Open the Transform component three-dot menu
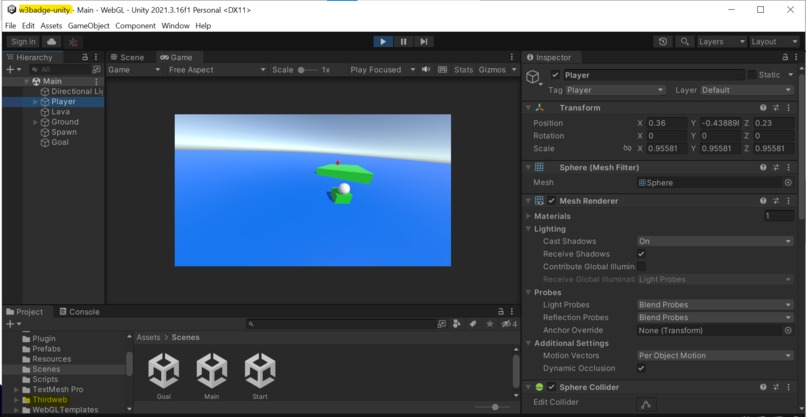Screen dimensions: 806x417 [x=788, y=107]
